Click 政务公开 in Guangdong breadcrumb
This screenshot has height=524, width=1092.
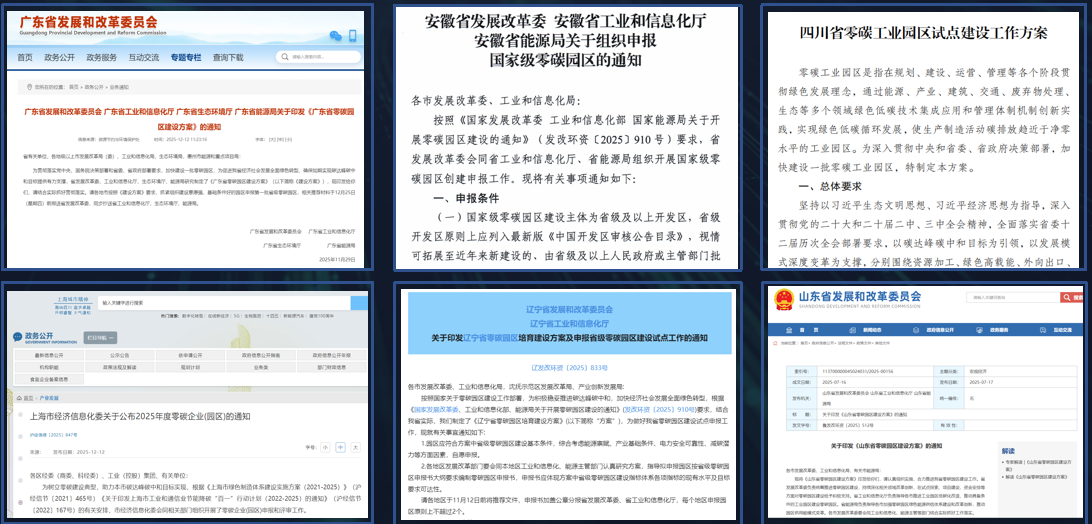pos(94,87)
